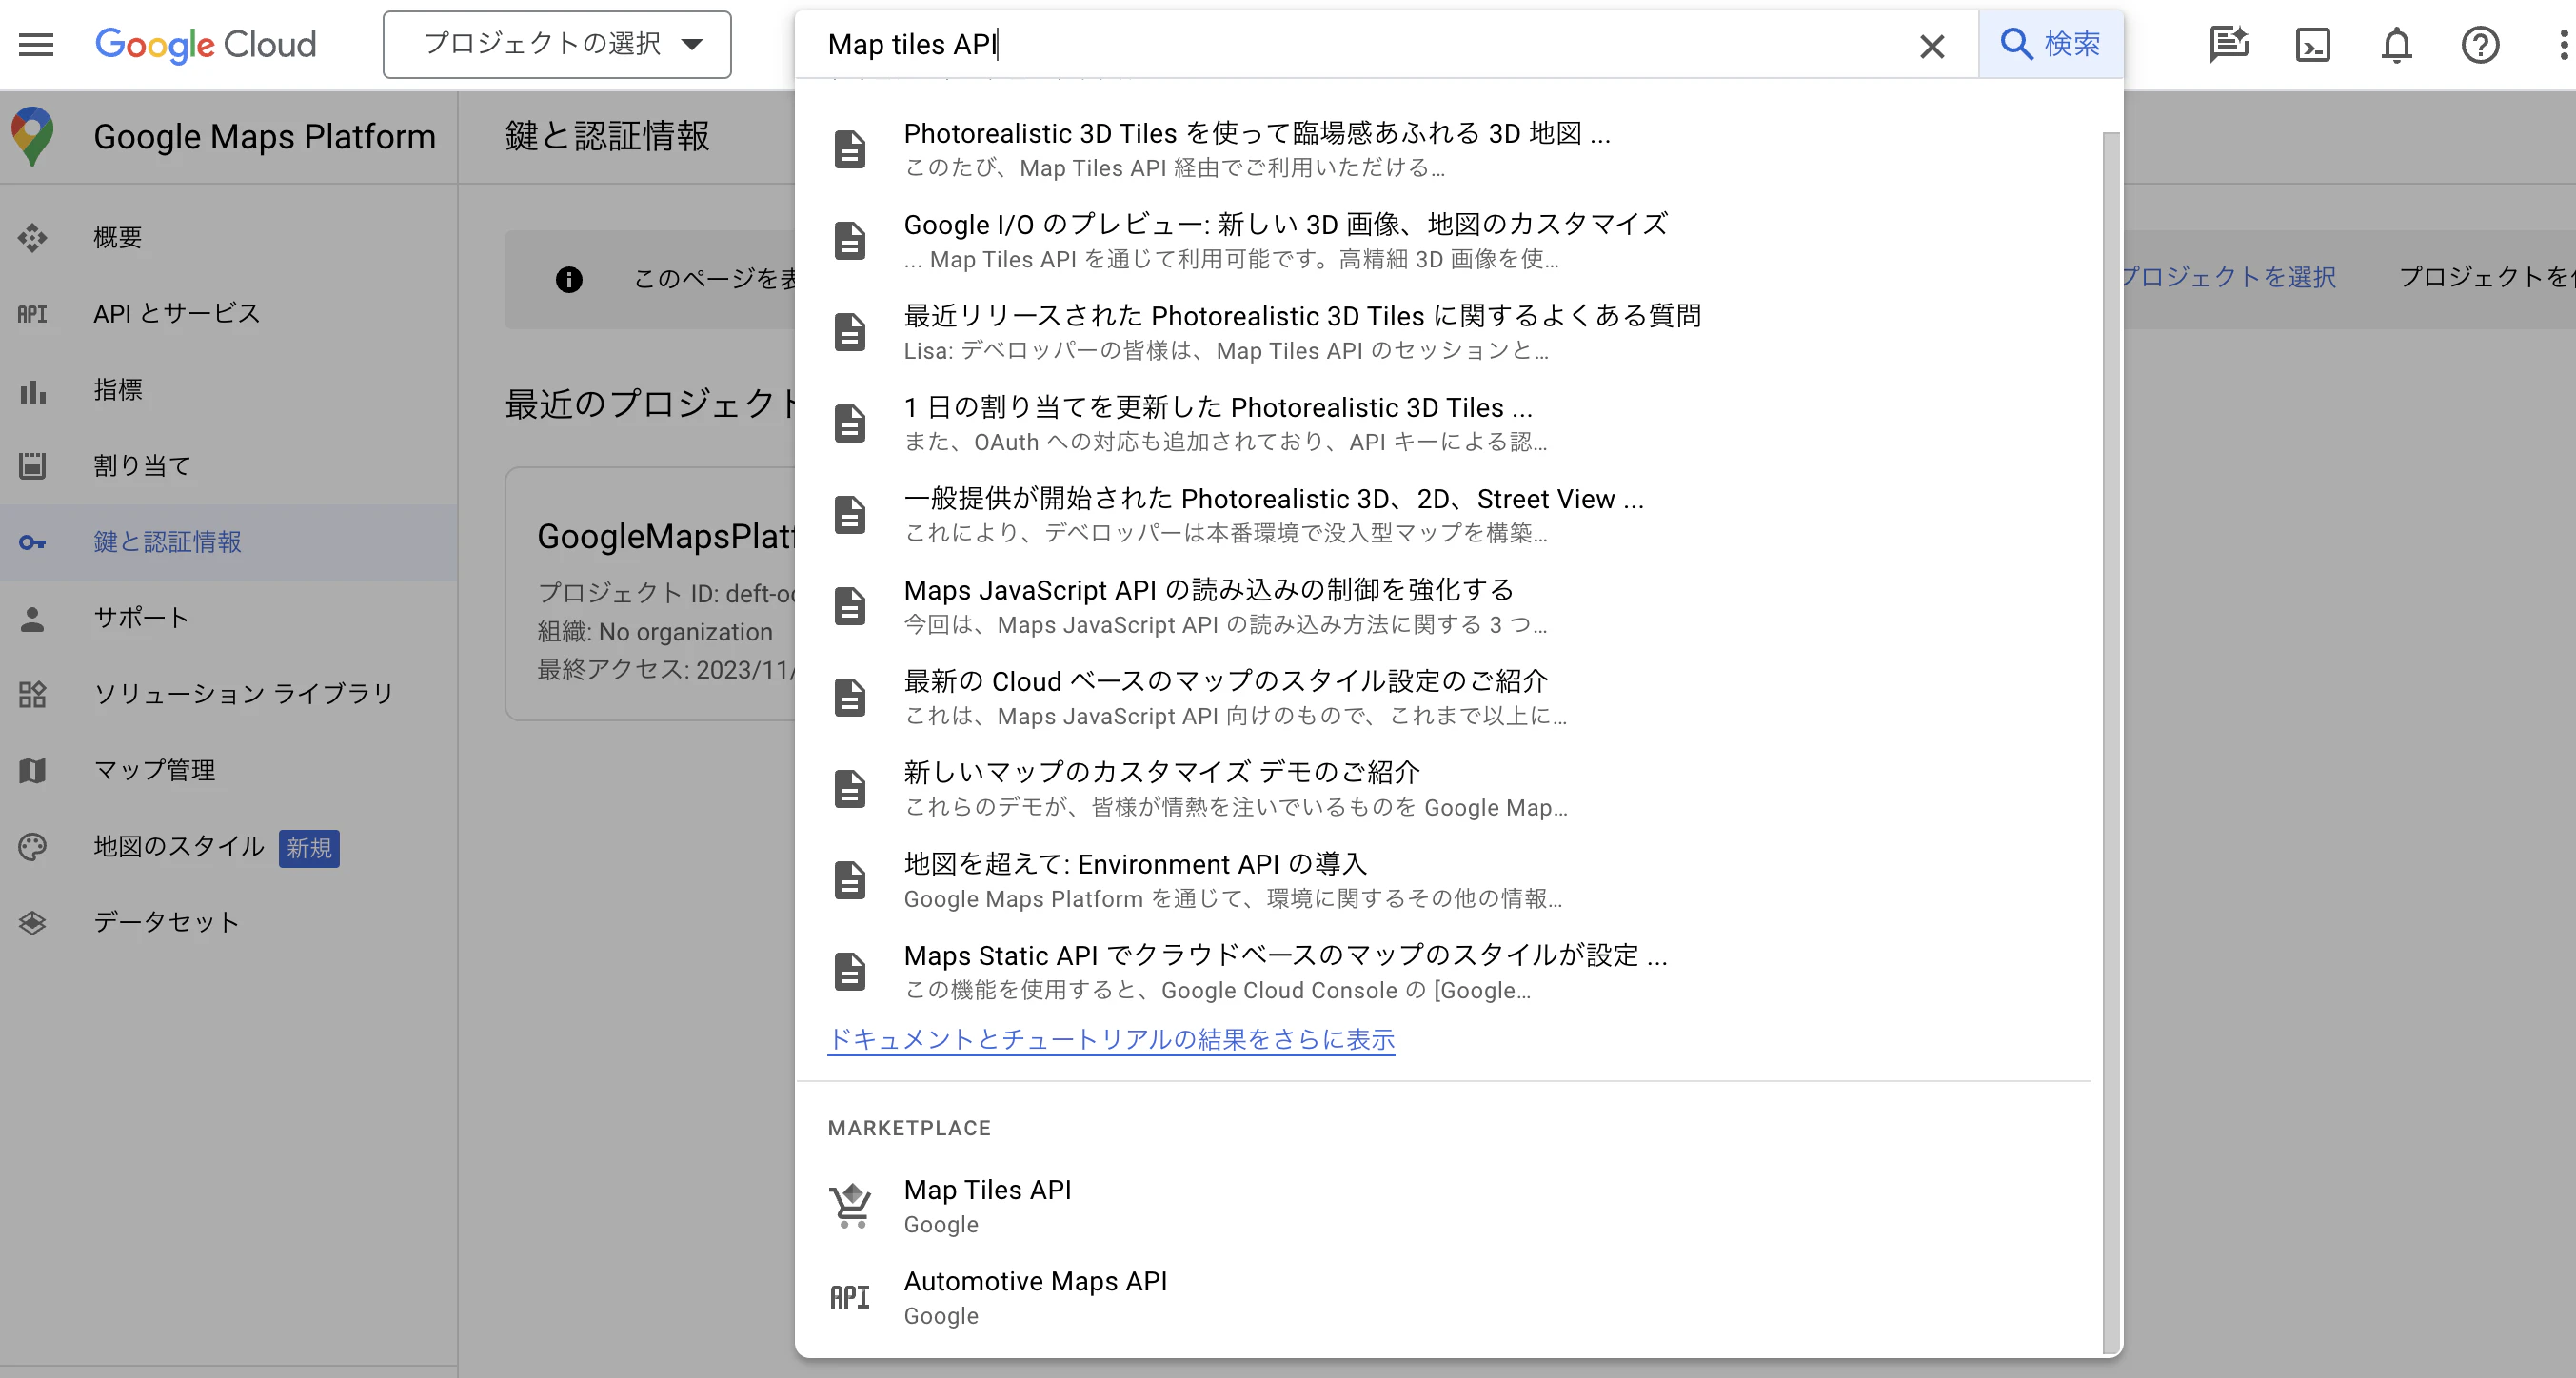Click the MARKETPLACE section heading
Screen dimensions: 2576x1378
(909, 1128)
